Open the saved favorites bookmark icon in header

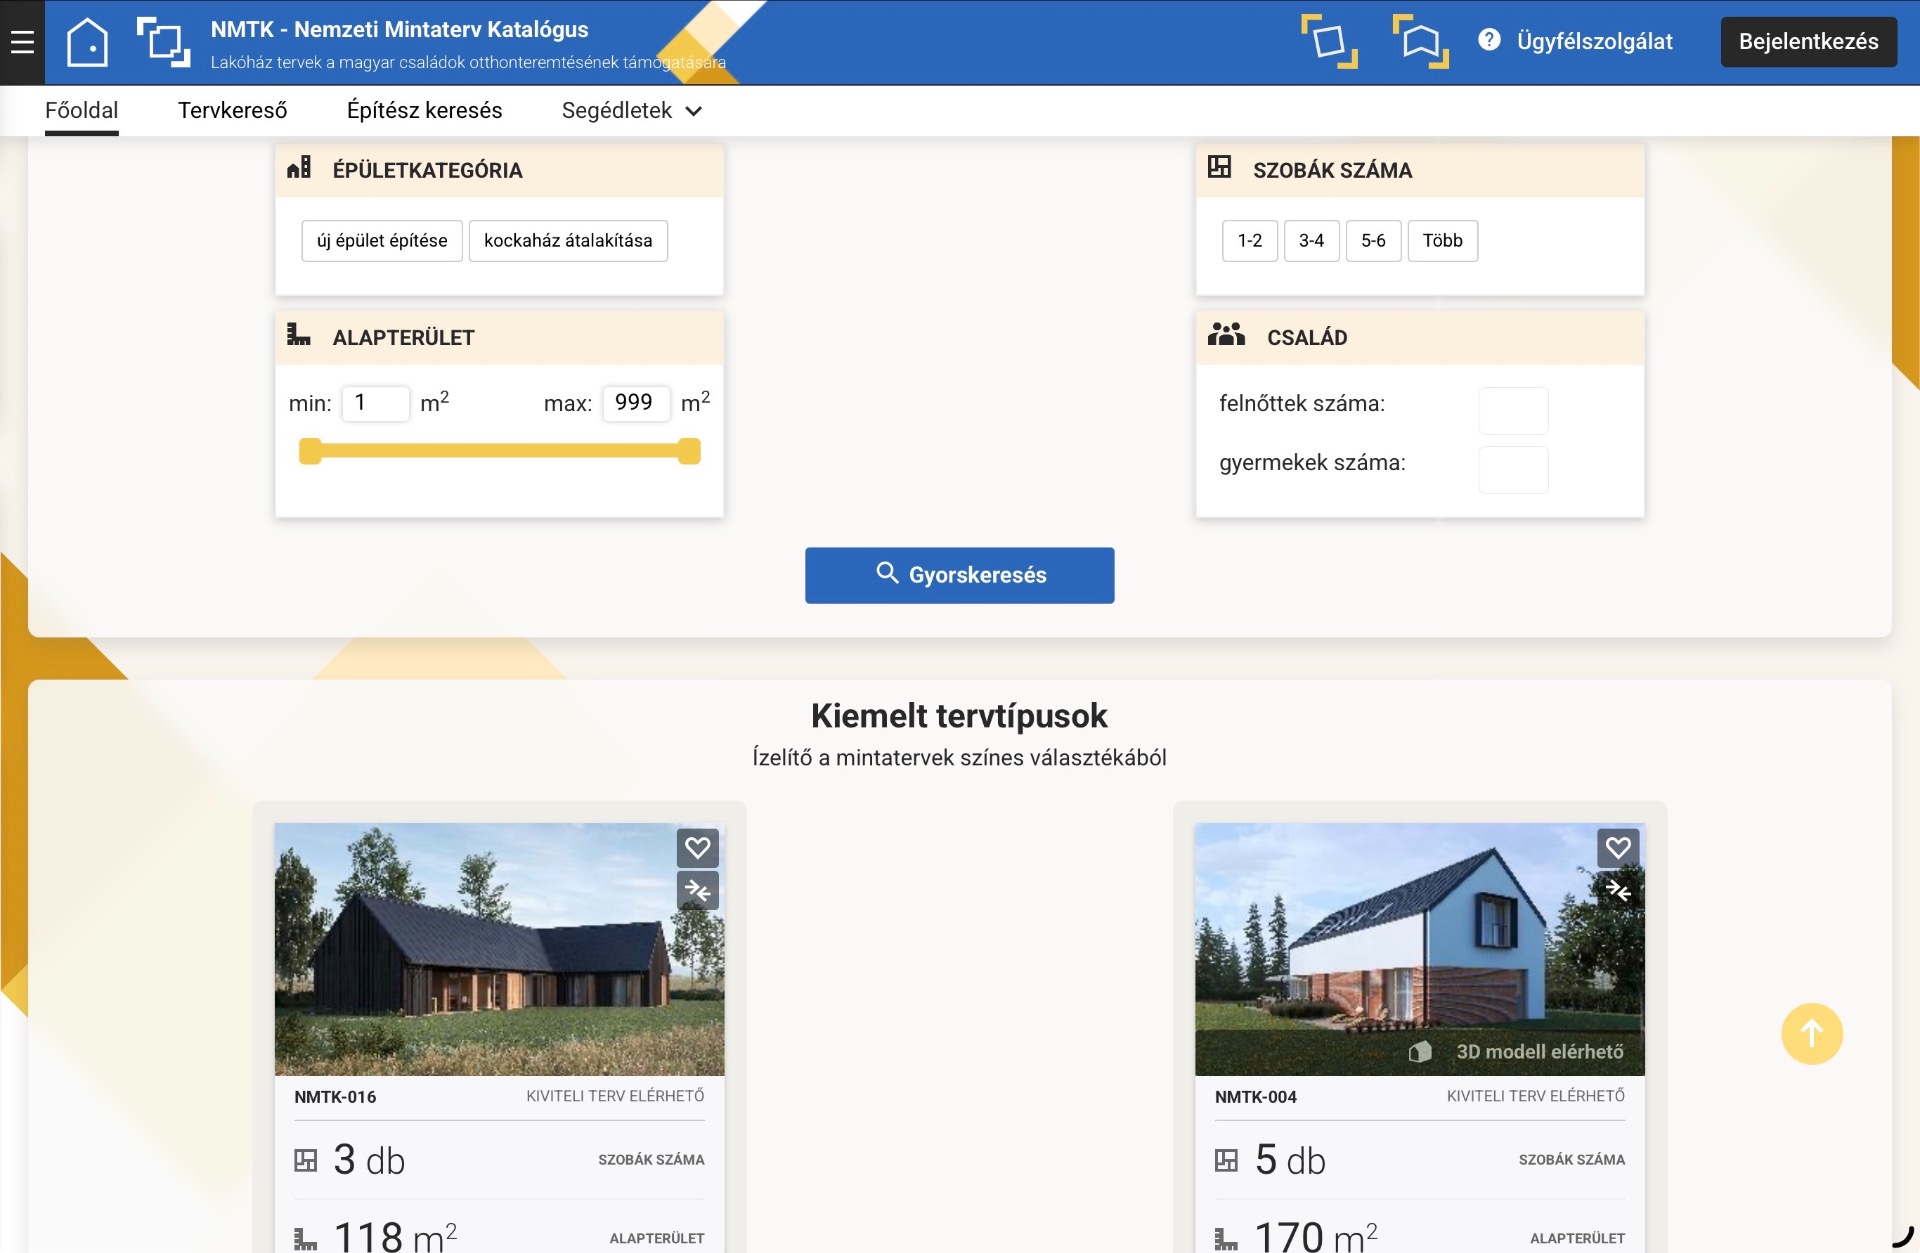(x=1420, y=42)
